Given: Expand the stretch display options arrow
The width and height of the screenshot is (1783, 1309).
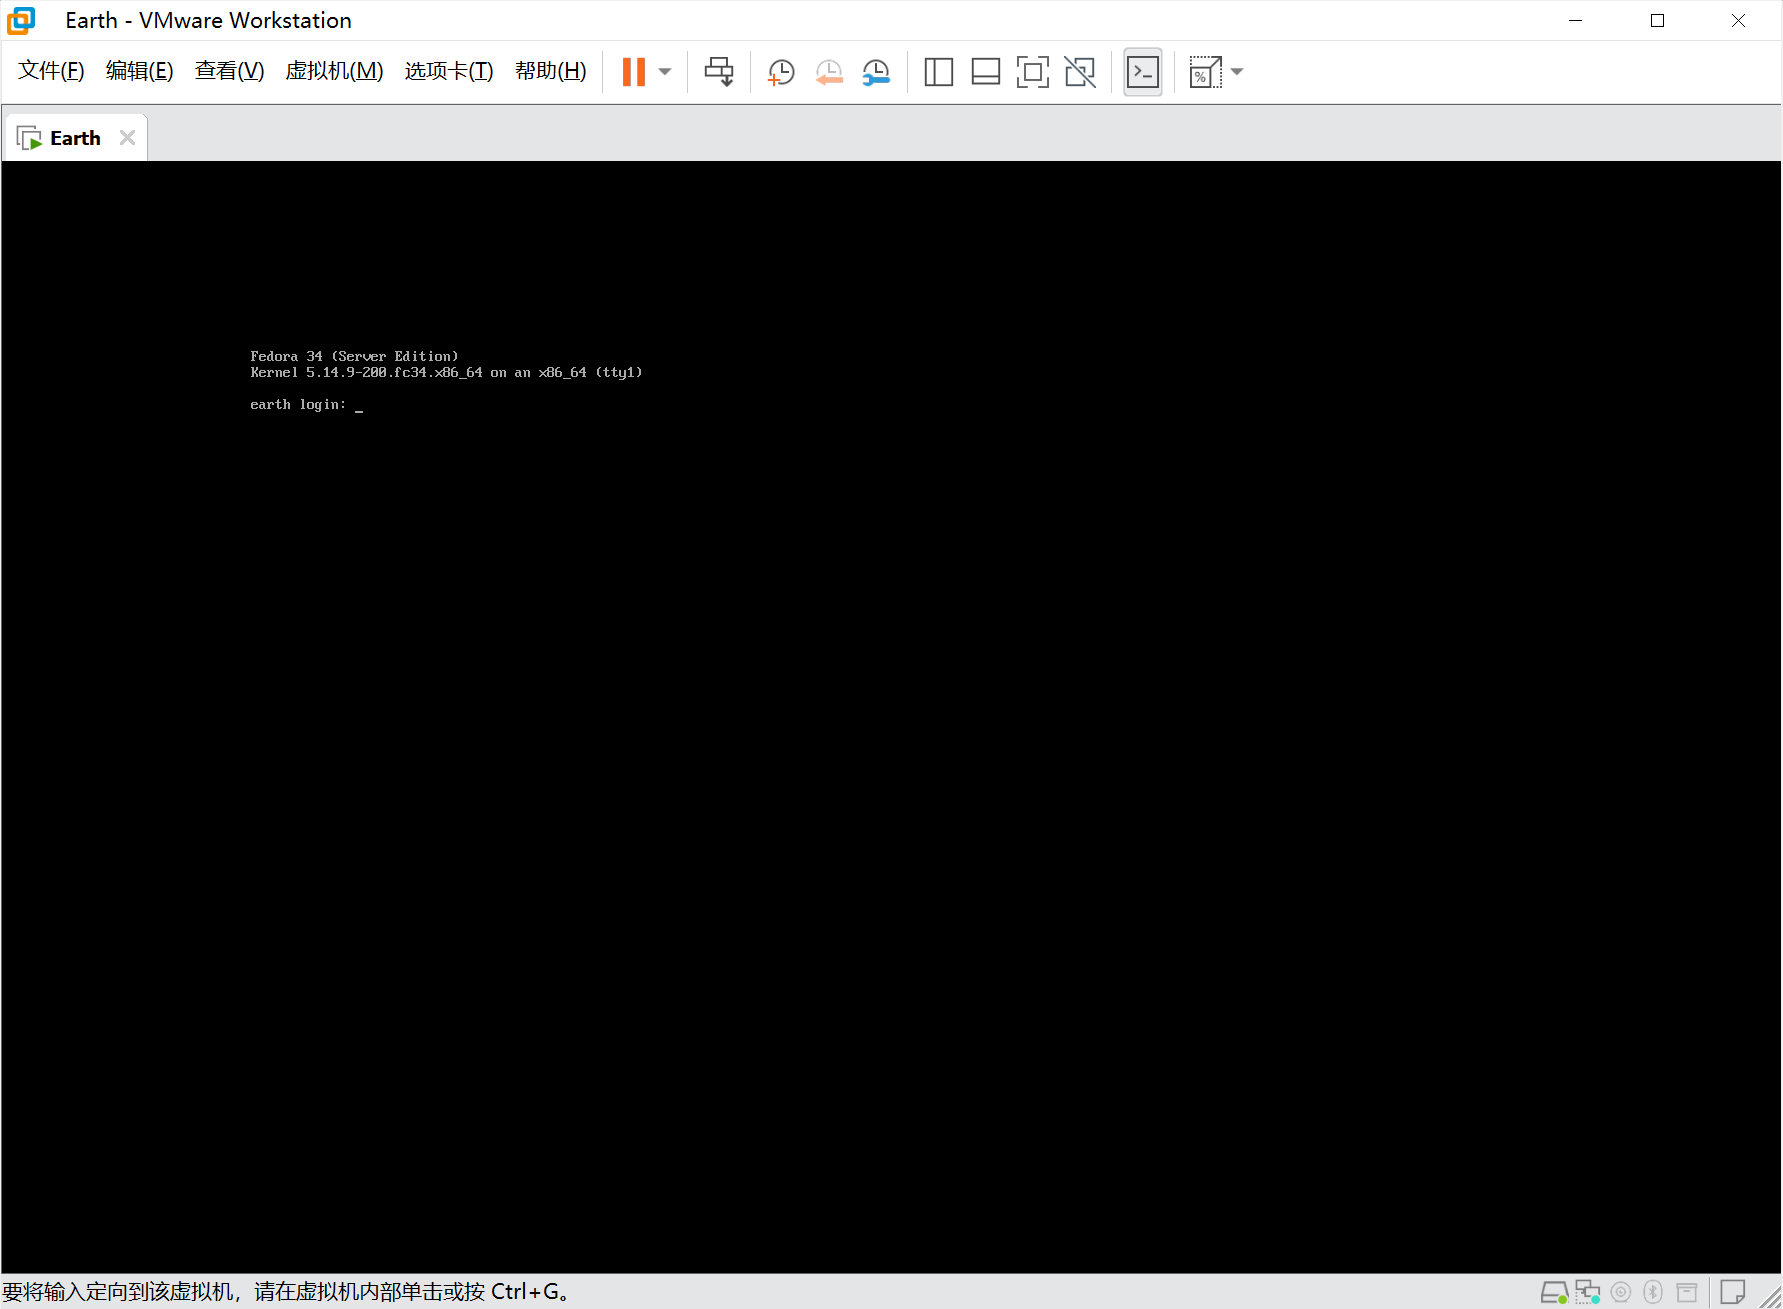Looking at the screenshot, I should (x=1237, y=71).
